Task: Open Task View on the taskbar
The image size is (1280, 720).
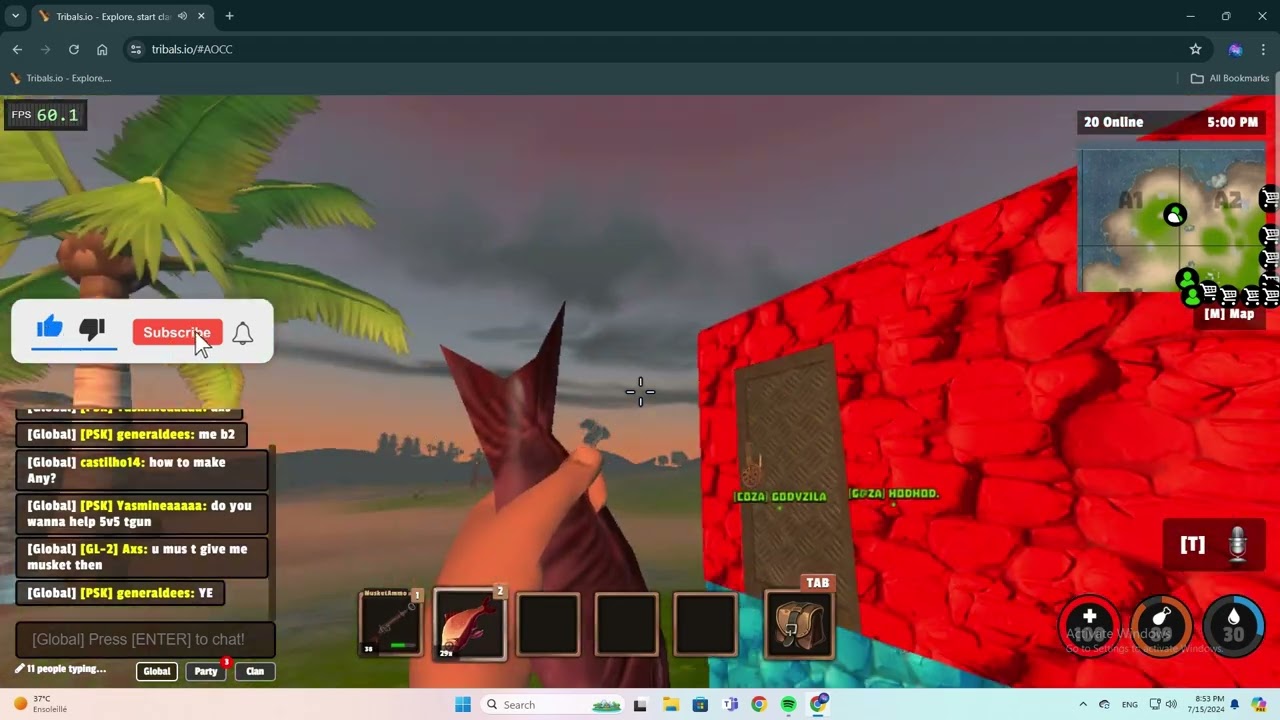Action: 640,705
